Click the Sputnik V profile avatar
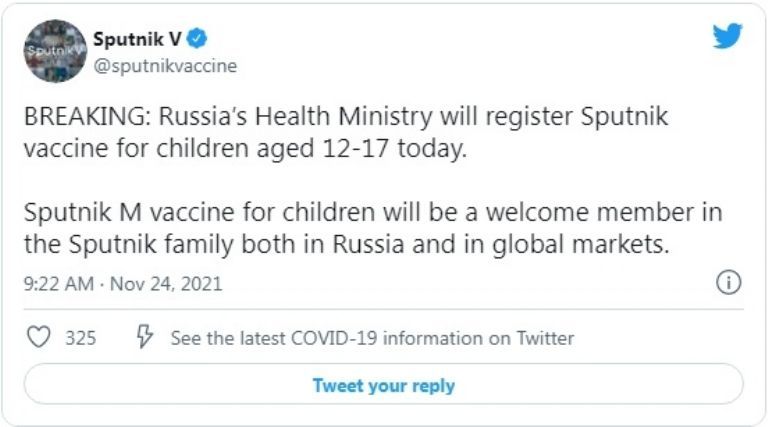Viewport: 768px width, 427px height. pos(55,51)
